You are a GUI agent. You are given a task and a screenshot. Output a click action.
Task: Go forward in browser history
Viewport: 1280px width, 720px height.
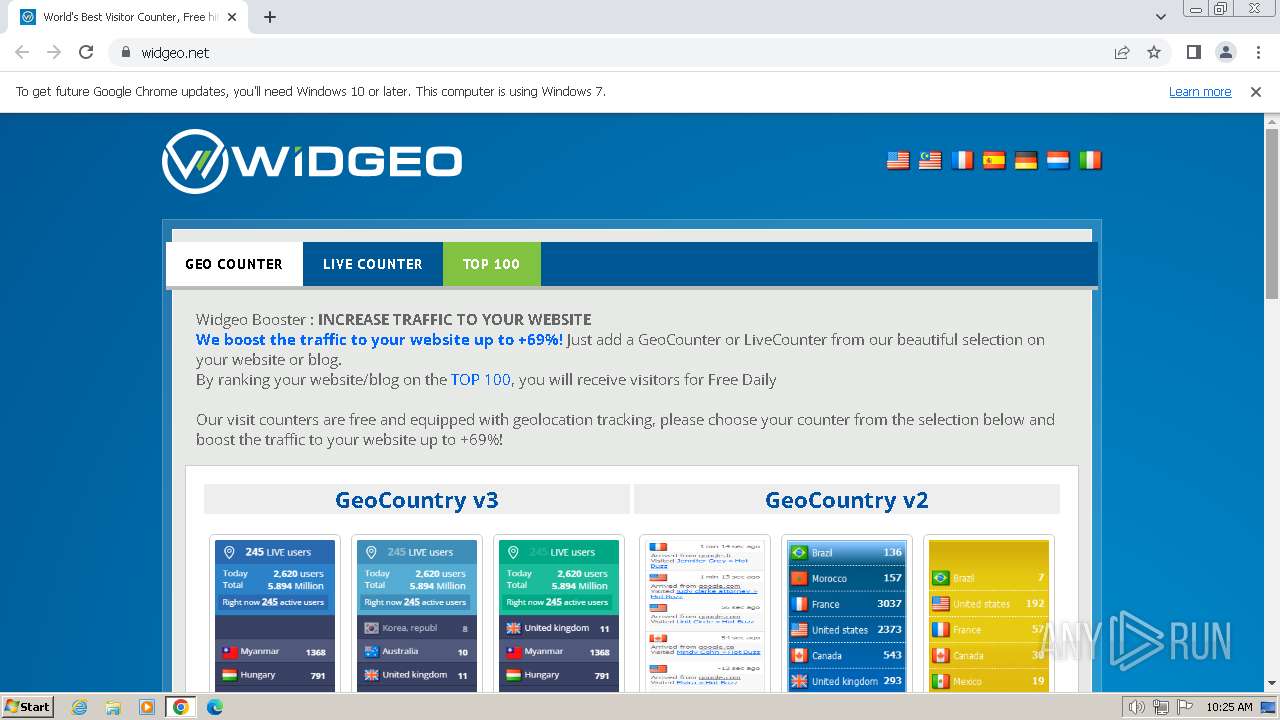pyautogui.click(x=54, y=52)
